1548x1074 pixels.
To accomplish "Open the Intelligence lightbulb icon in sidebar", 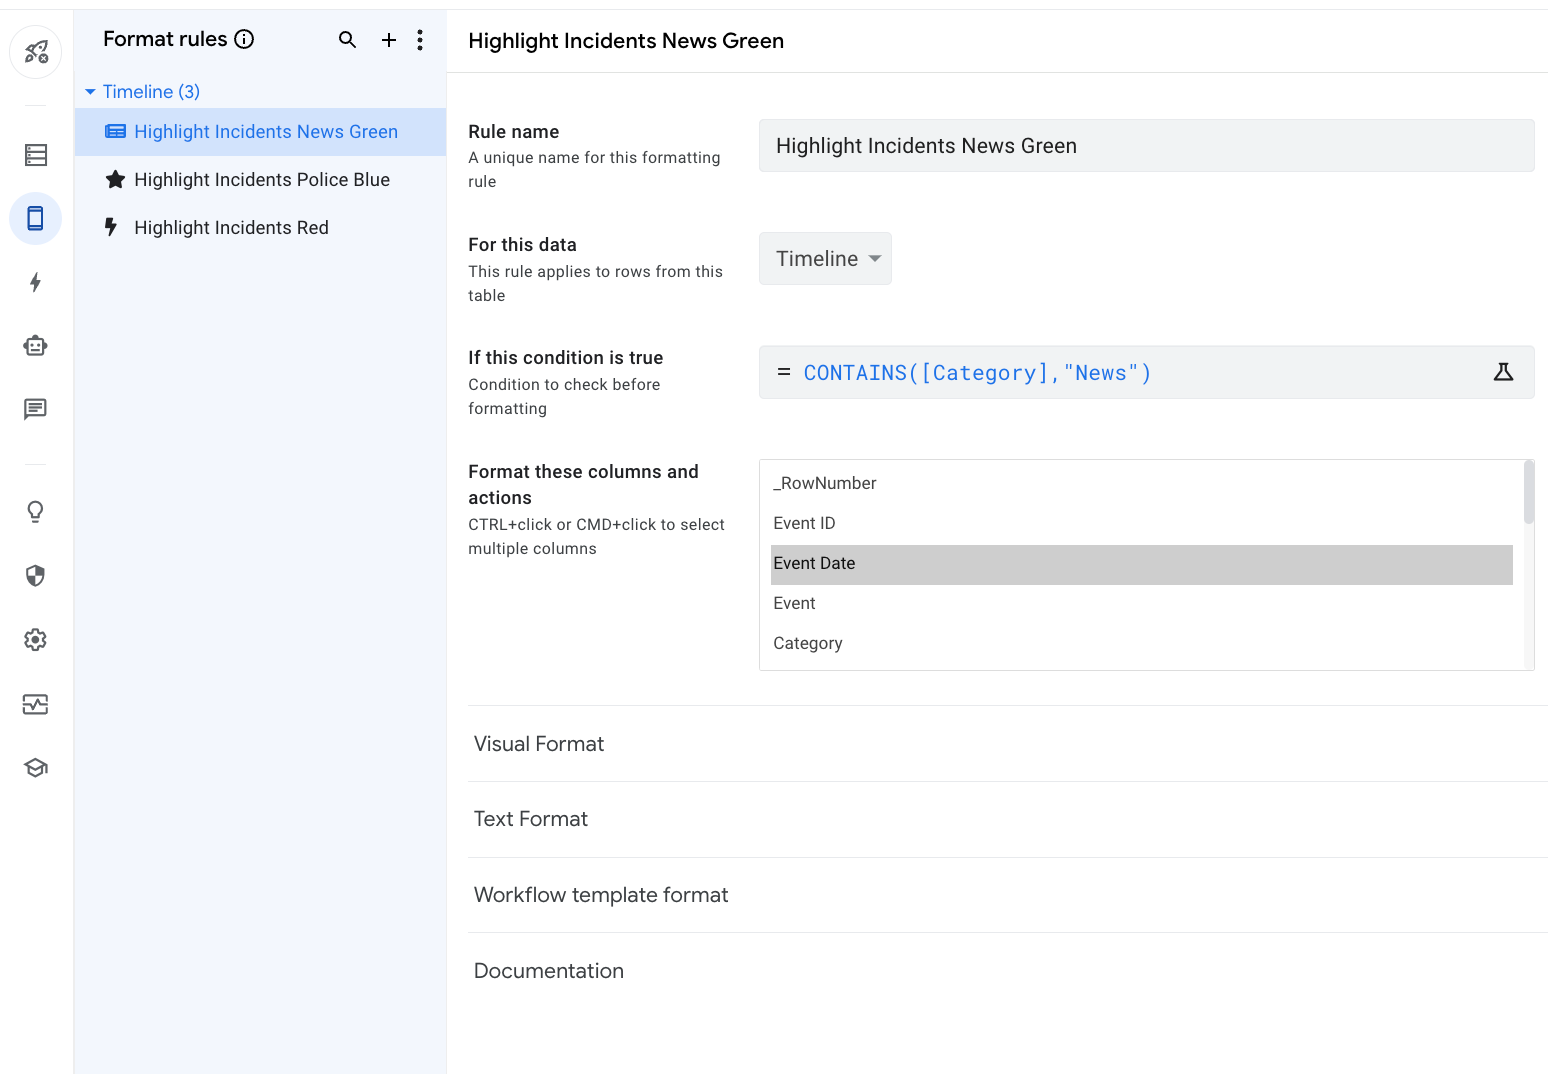I will (36, 512).
